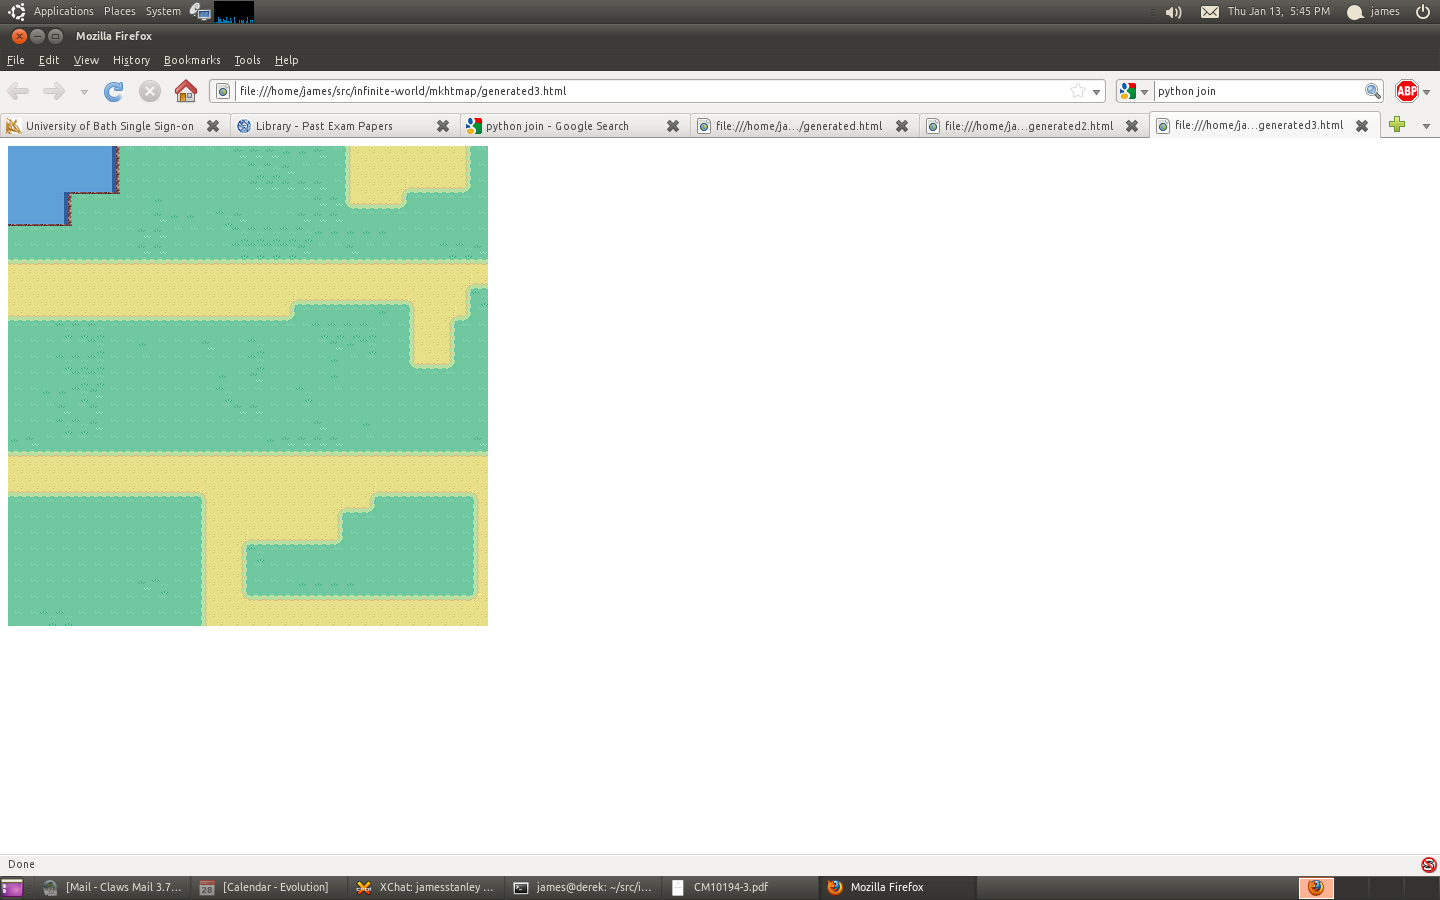
Task: Click the Home icon in toolbar
Action: pos(186,92)
